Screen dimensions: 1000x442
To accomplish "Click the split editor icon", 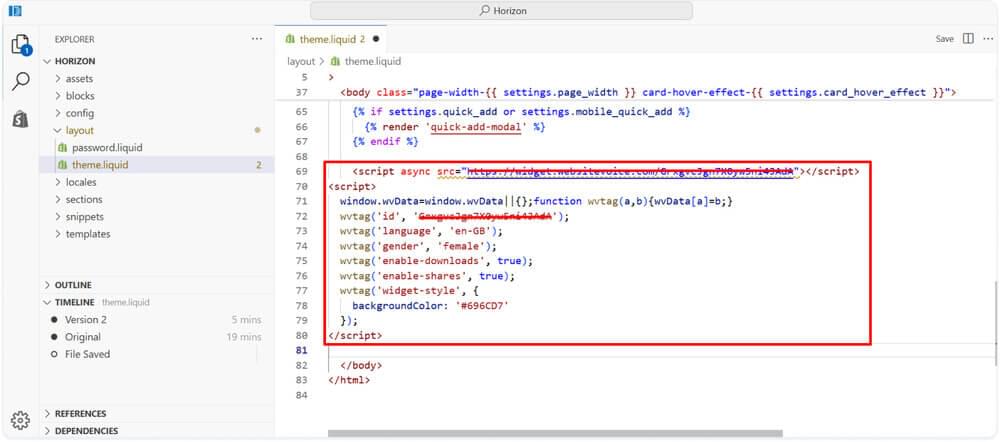I will coord(968,39).
